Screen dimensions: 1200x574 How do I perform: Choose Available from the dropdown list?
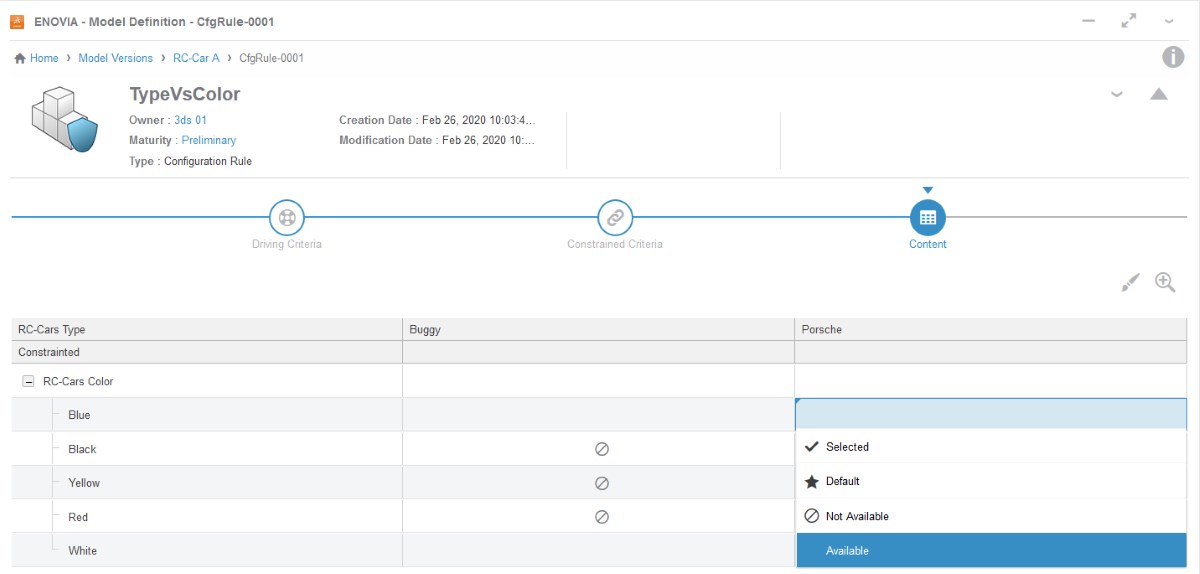991,551
